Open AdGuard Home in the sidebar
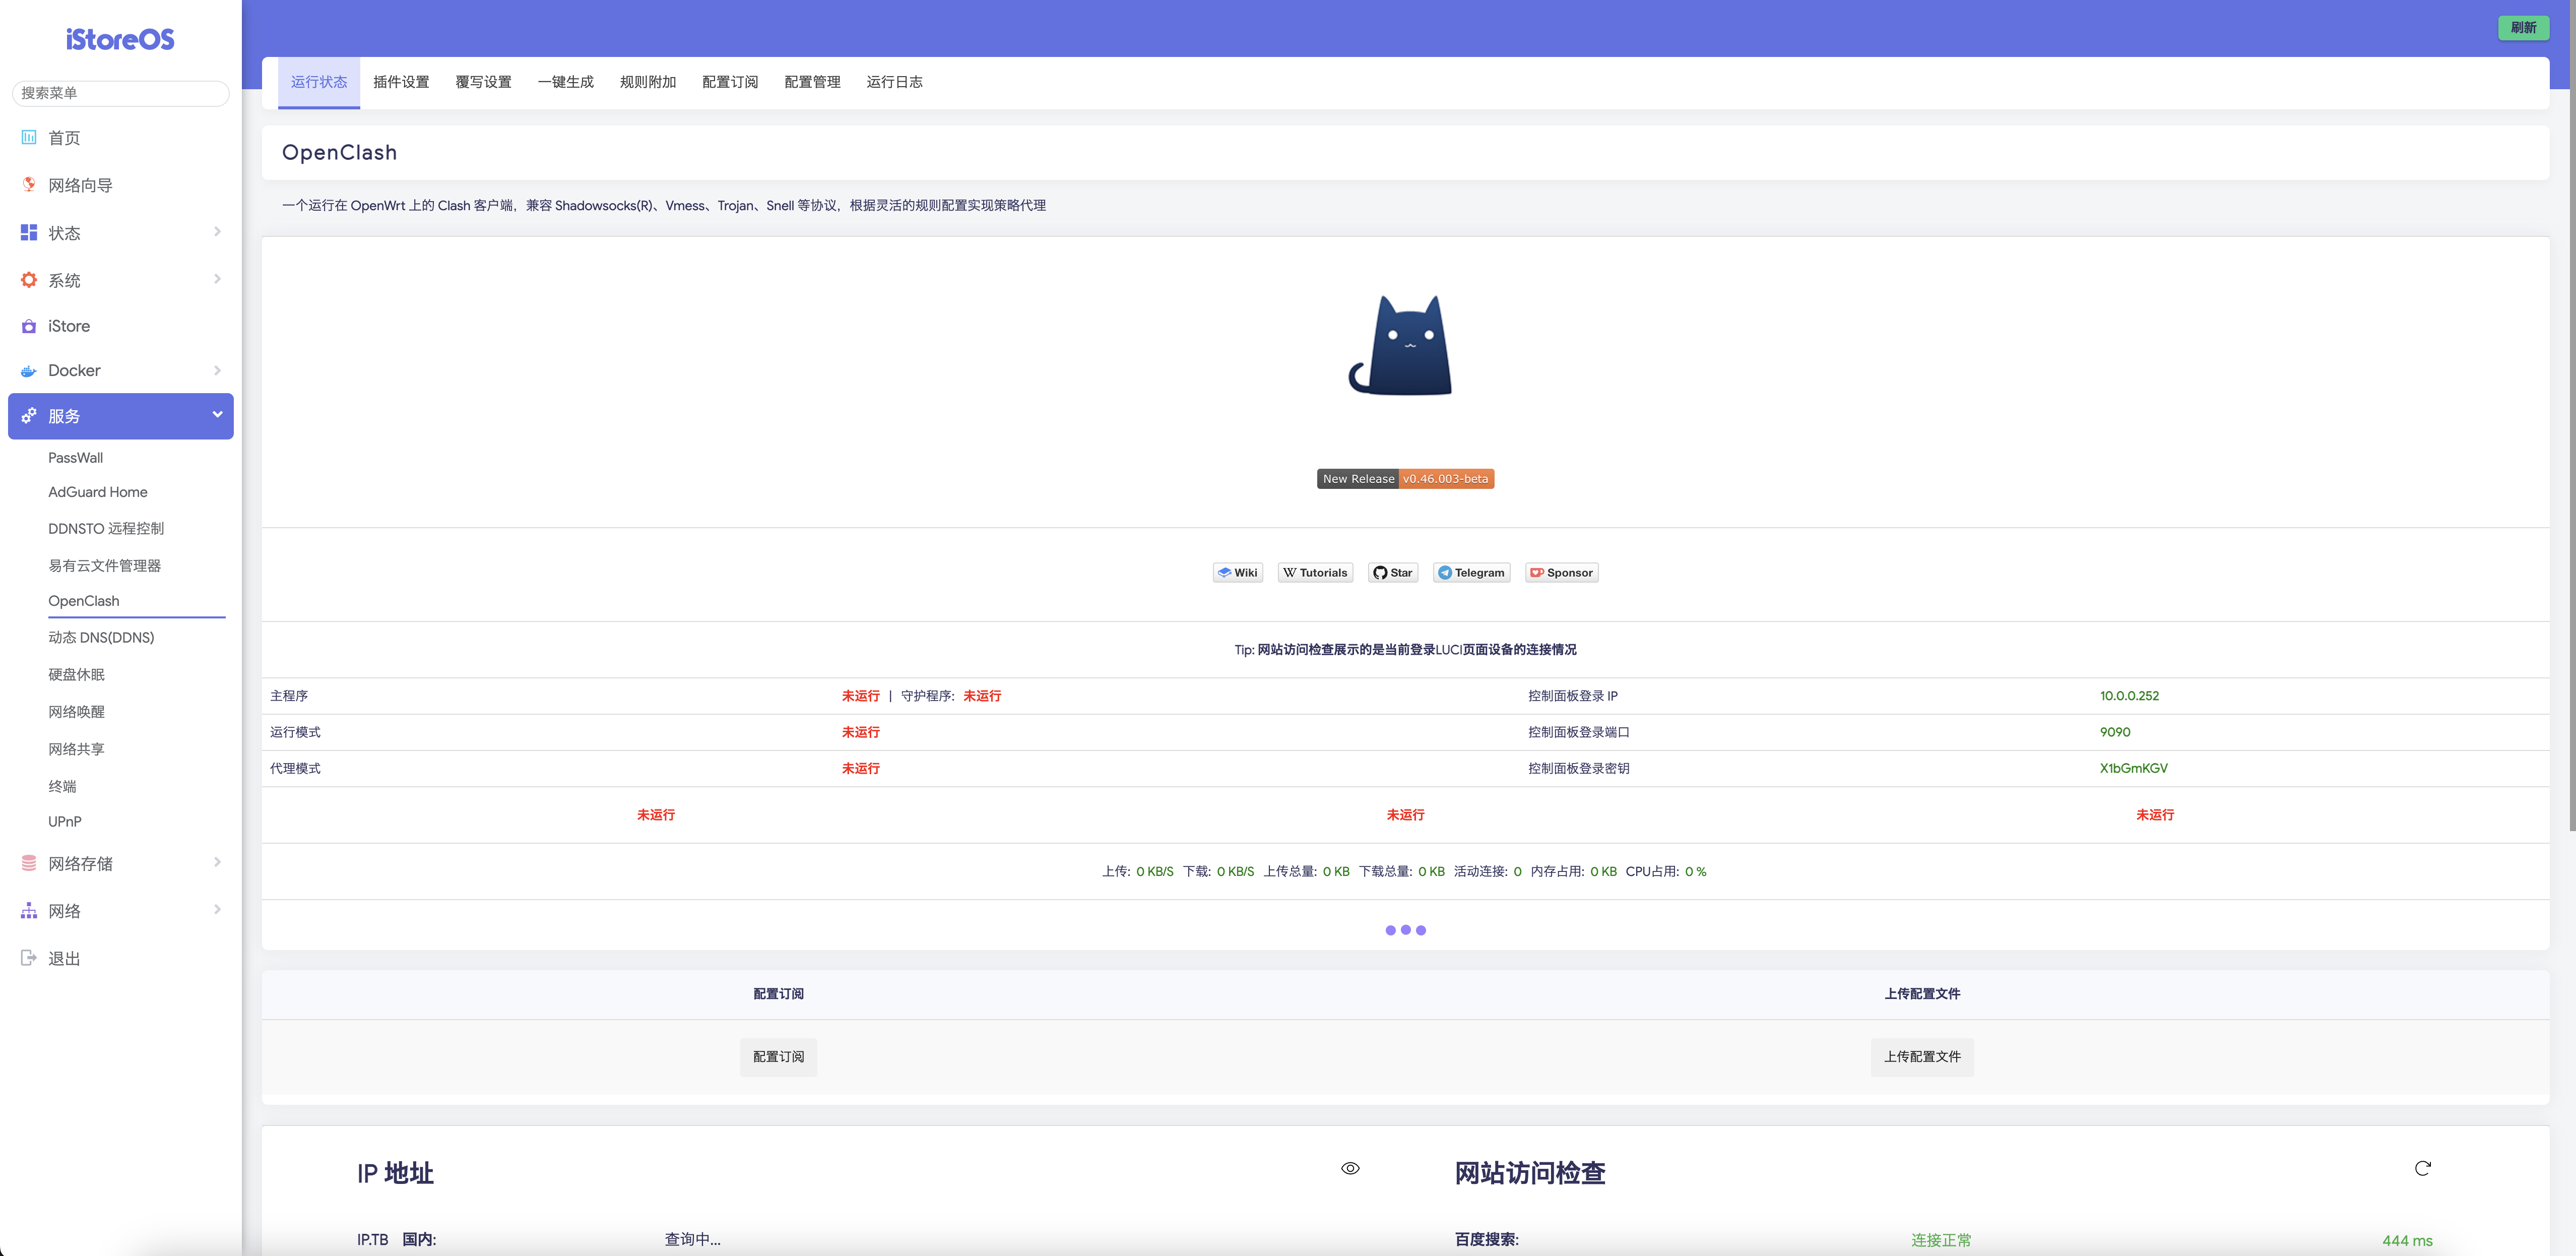 pos(98,492)
